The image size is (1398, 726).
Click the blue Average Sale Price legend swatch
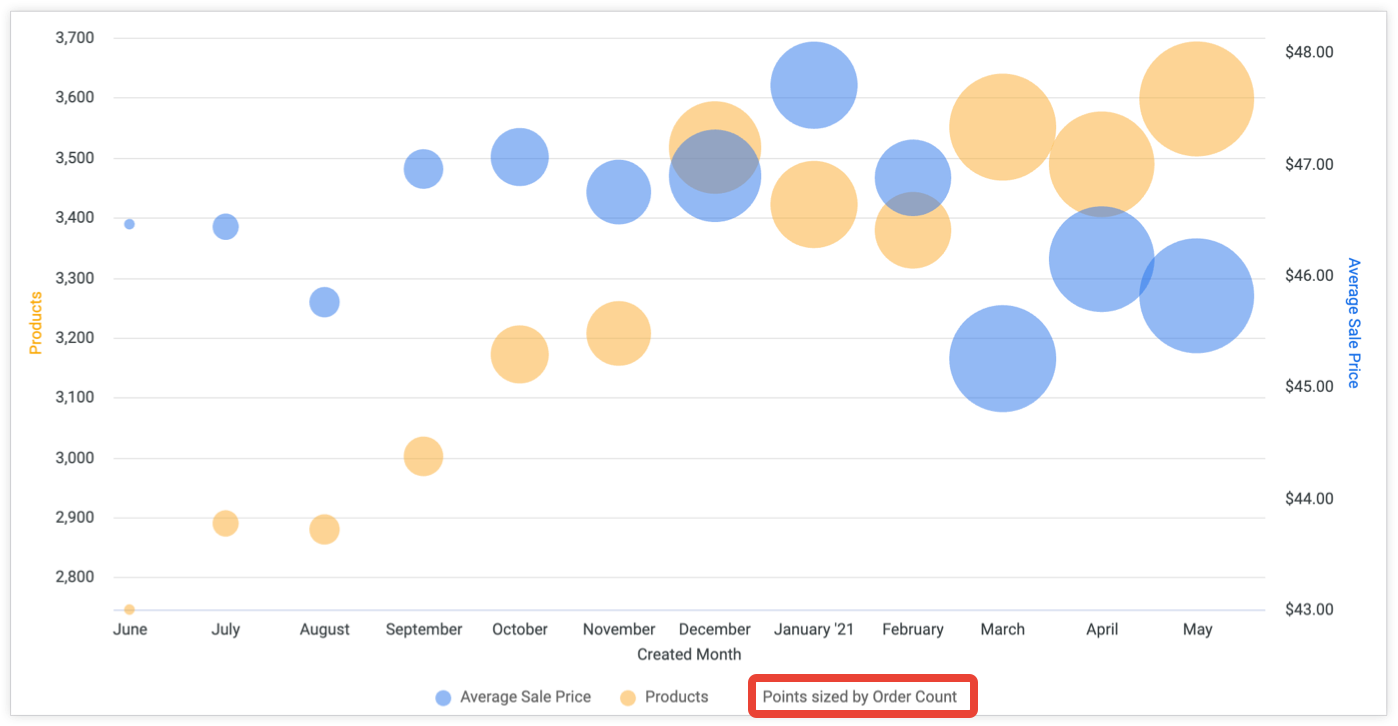click(443, 698)
